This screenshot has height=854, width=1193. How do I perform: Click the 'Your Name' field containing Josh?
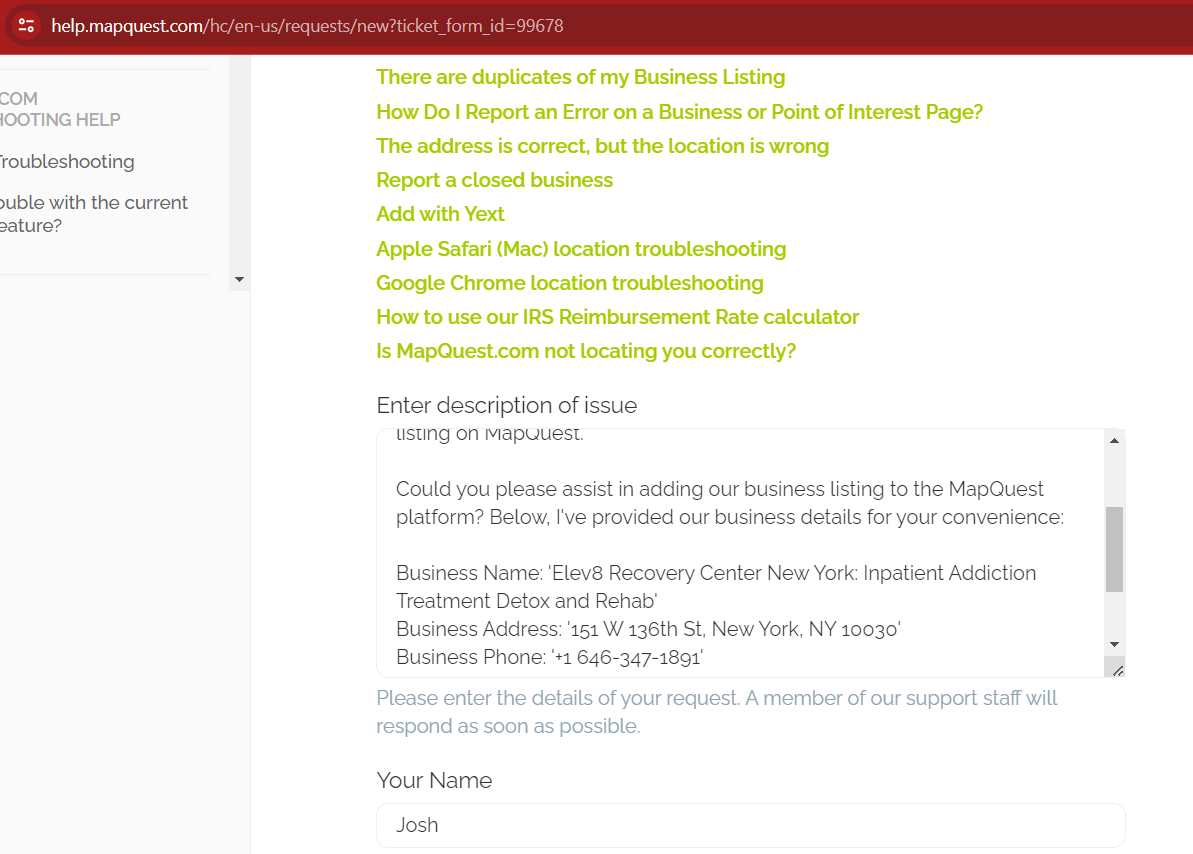(751, 825)
